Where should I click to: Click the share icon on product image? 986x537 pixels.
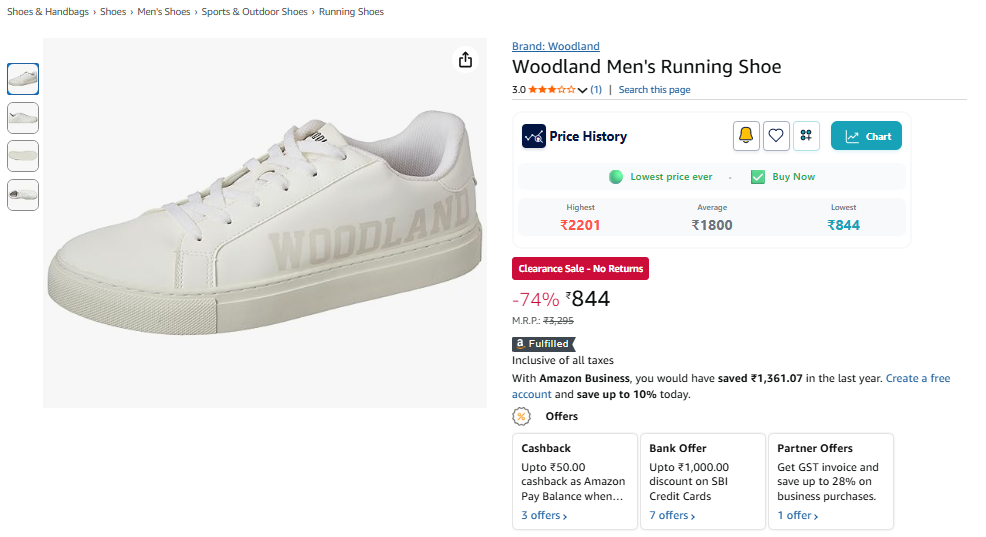point(465,60)
